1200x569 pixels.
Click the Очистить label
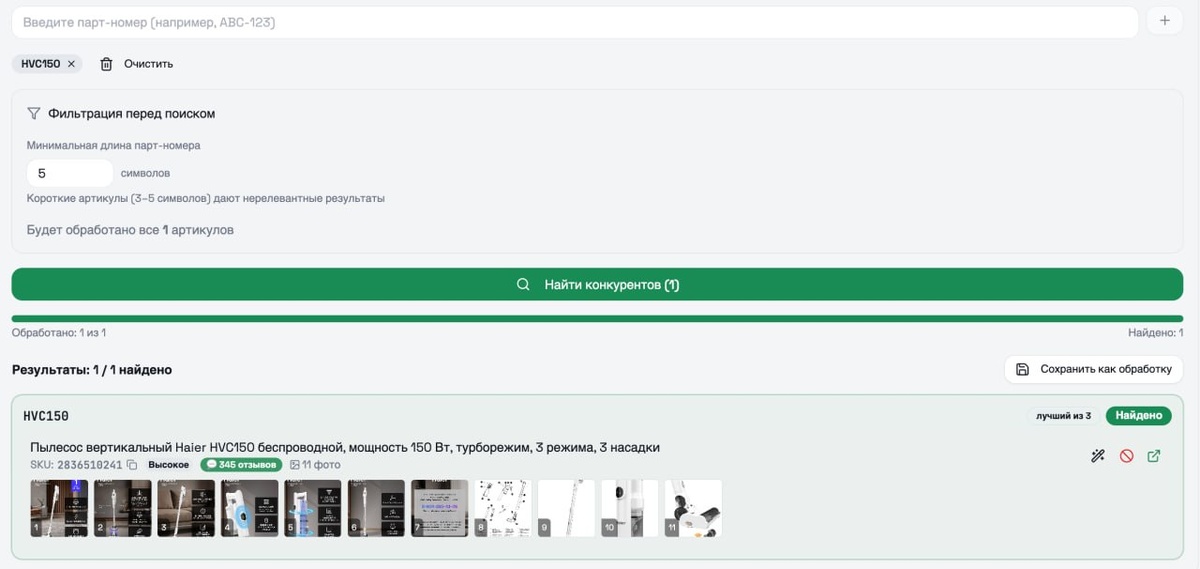tap(148, 64)
